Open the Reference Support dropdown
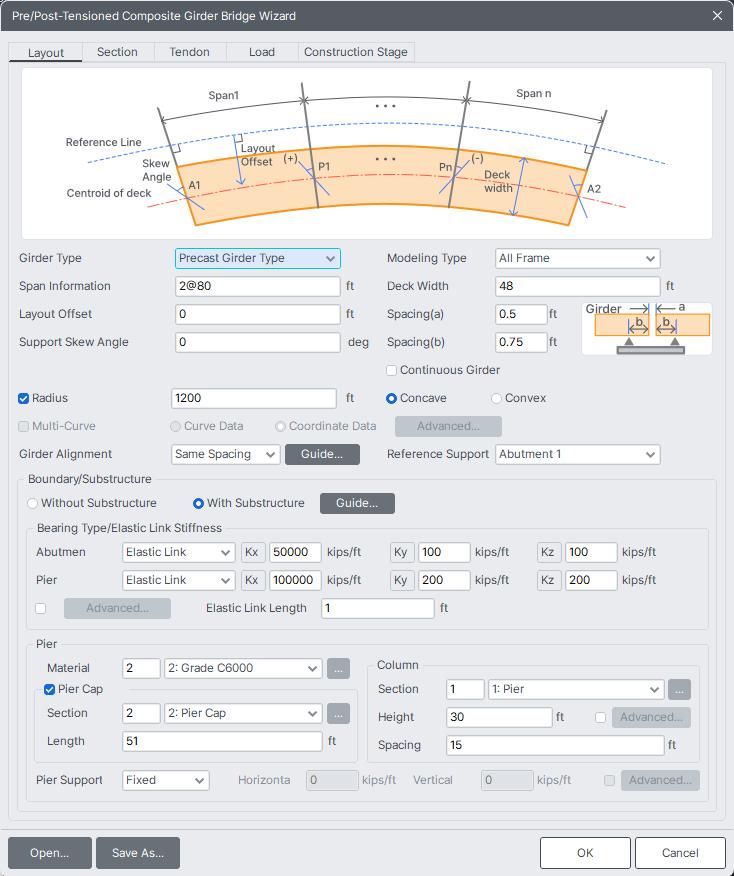This screenshot has height=876, width=734. click(x=578, y=454)
